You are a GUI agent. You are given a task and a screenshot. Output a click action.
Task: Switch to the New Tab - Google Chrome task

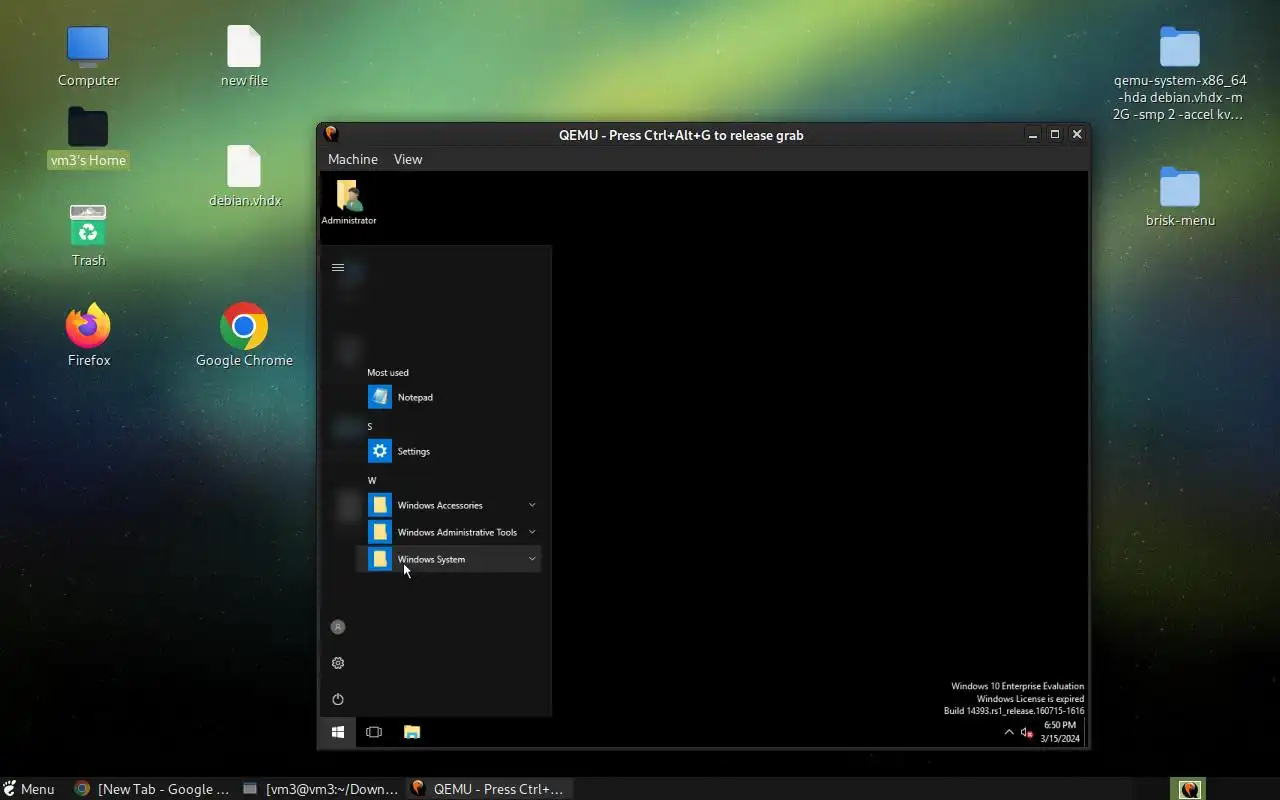152,789
